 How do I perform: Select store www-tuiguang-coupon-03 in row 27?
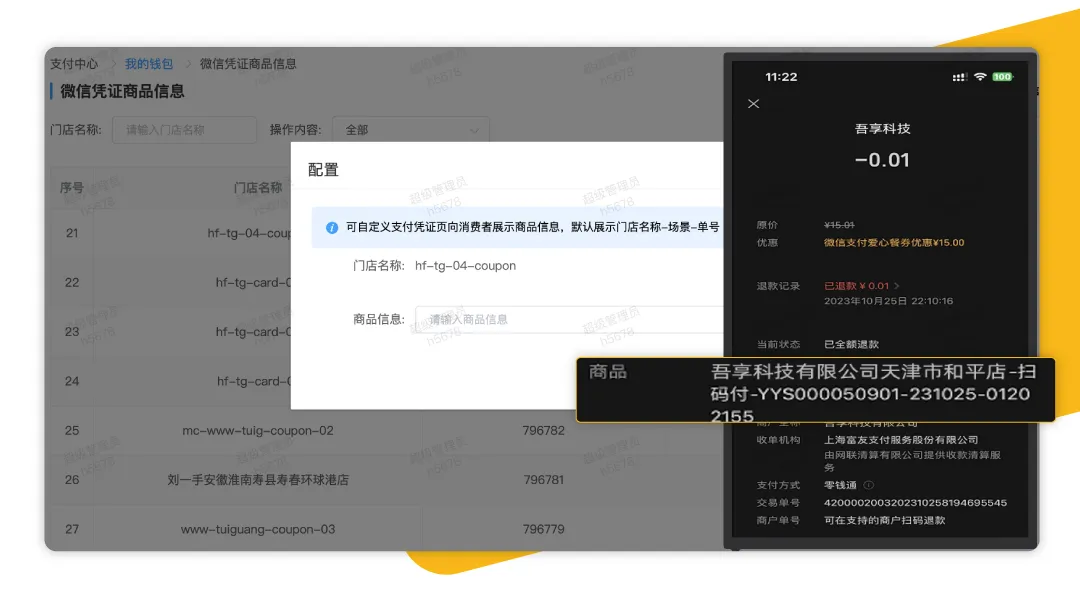point(258,529)
